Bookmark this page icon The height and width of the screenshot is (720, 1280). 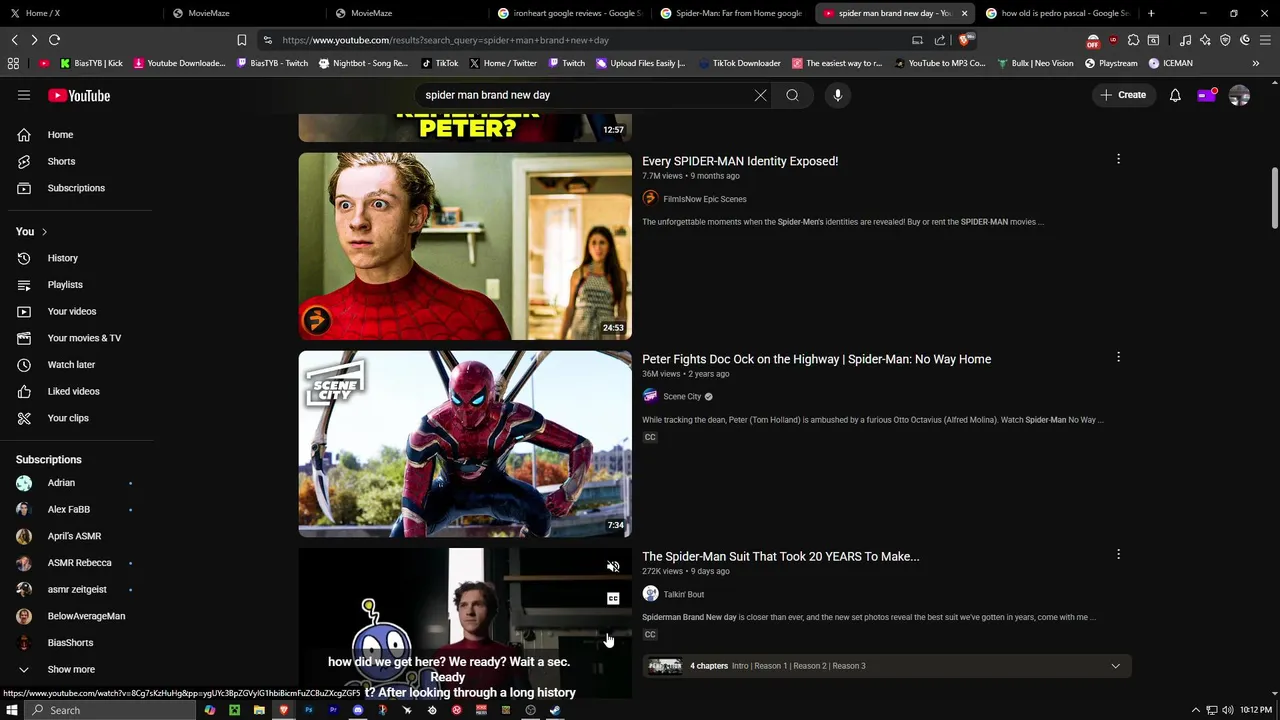(x=241, y=40)
